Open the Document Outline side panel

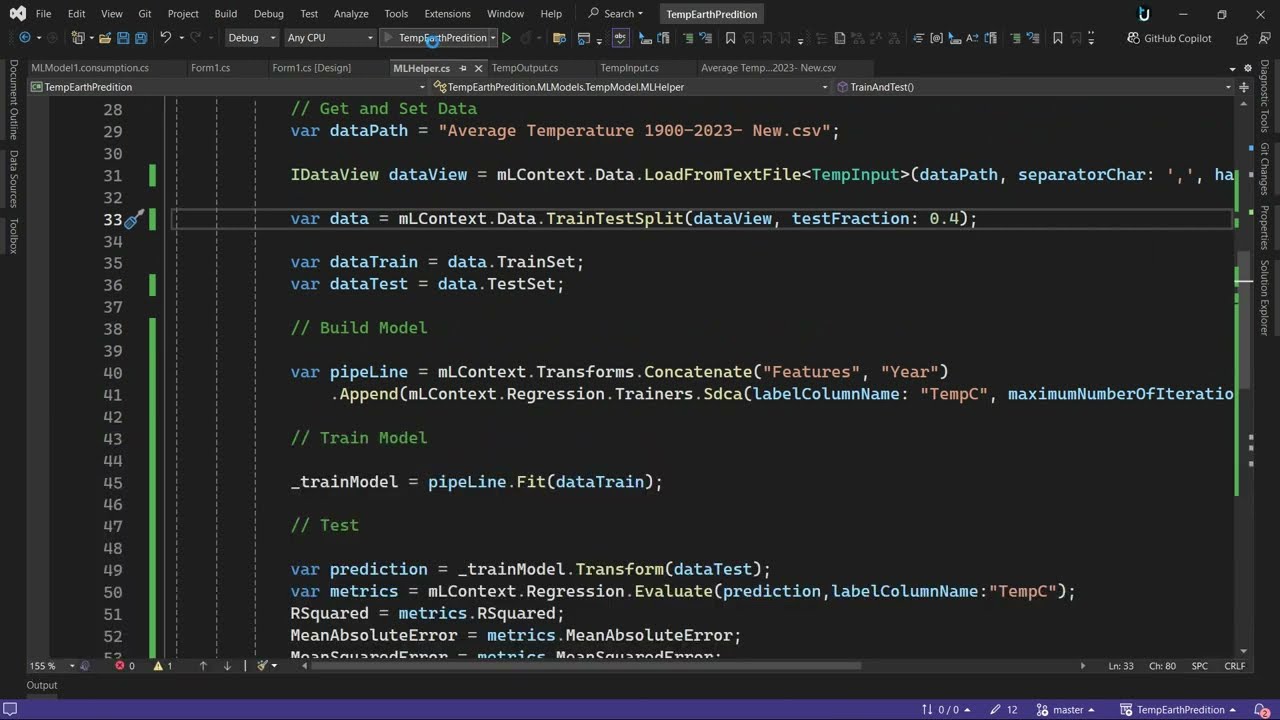pos(13,100)
